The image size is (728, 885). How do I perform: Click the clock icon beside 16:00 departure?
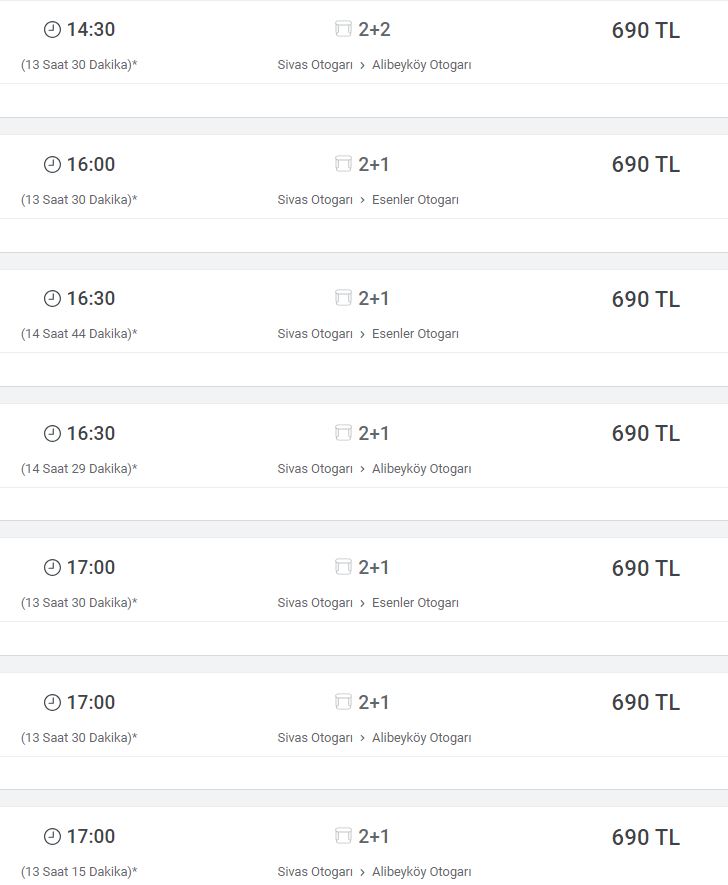pyautogui.click(x=52, y=164)
